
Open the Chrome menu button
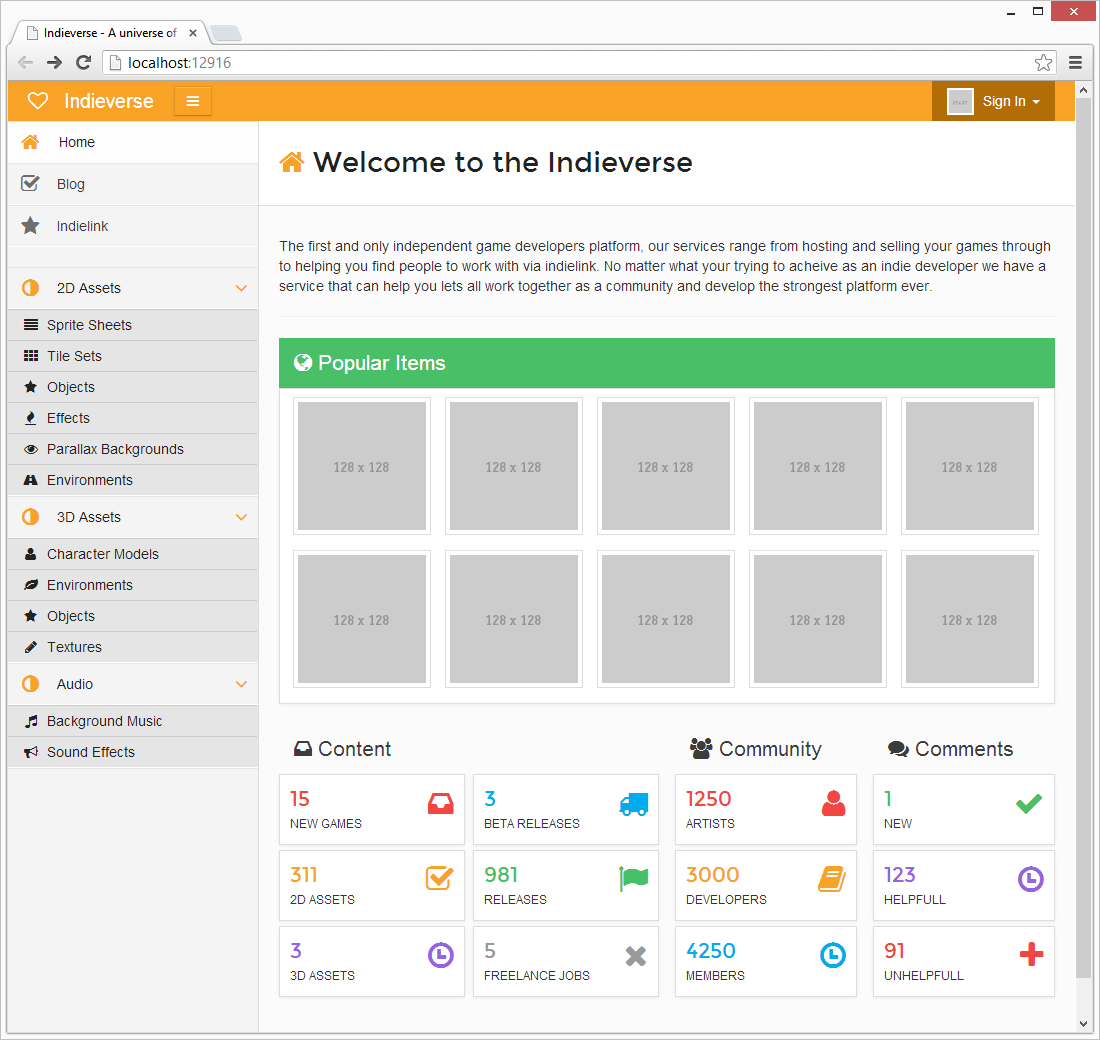tap(1075, 62)
